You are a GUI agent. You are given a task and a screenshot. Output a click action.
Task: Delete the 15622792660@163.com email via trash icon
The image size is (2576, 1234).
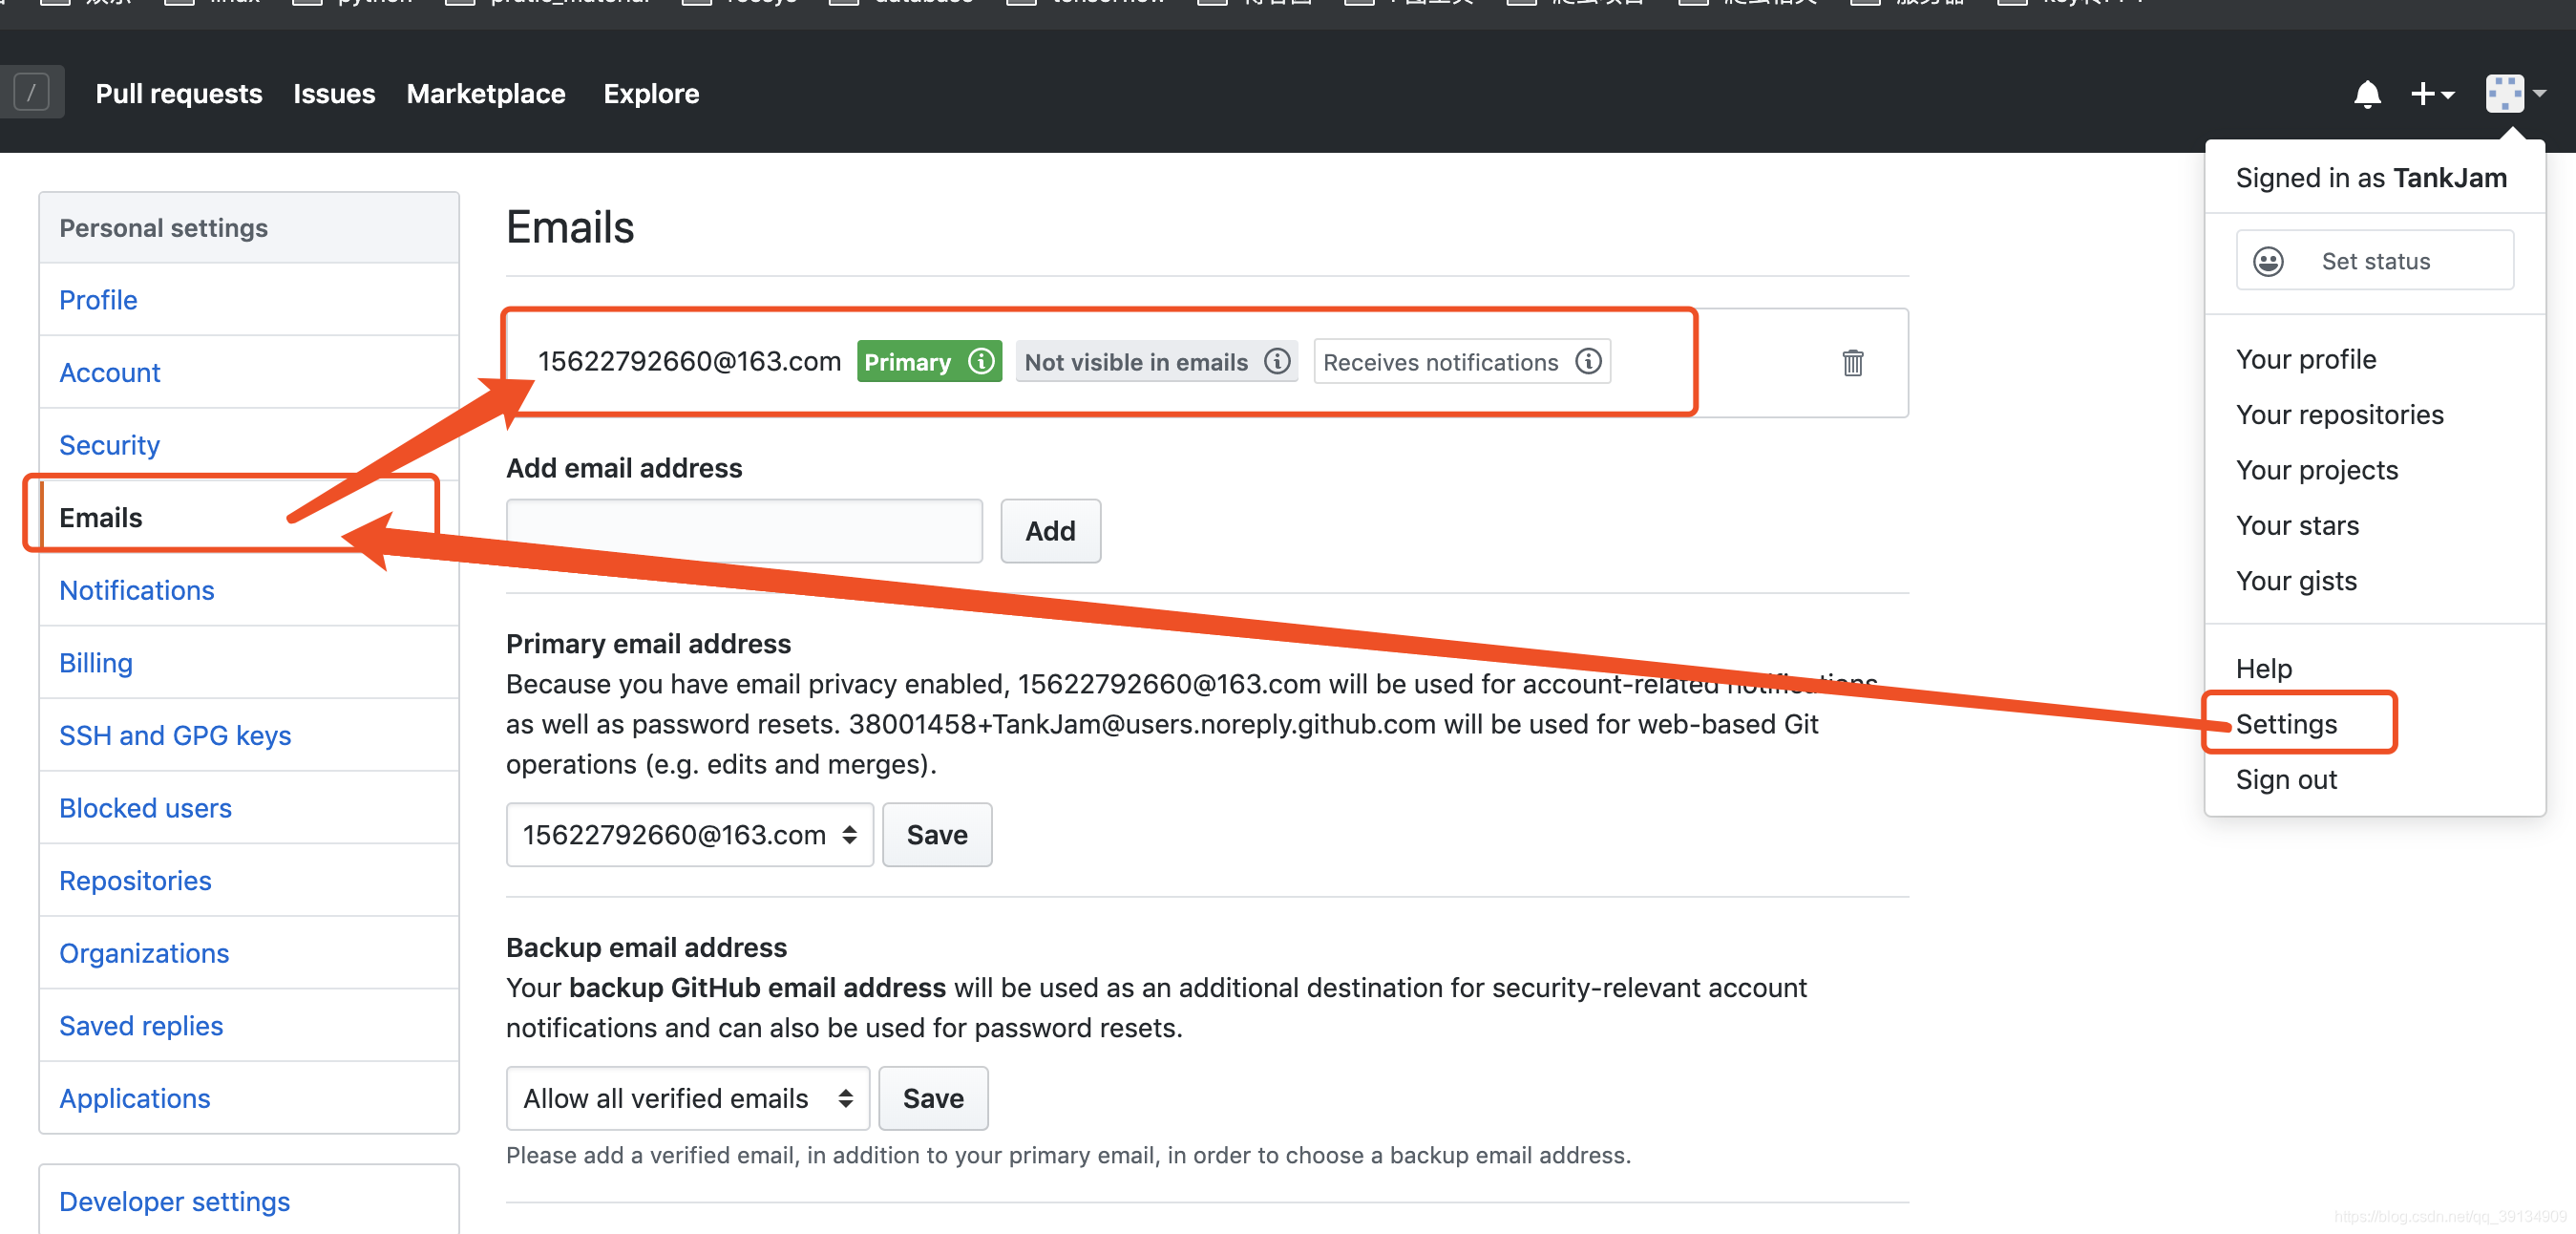tap(1852, 362)
